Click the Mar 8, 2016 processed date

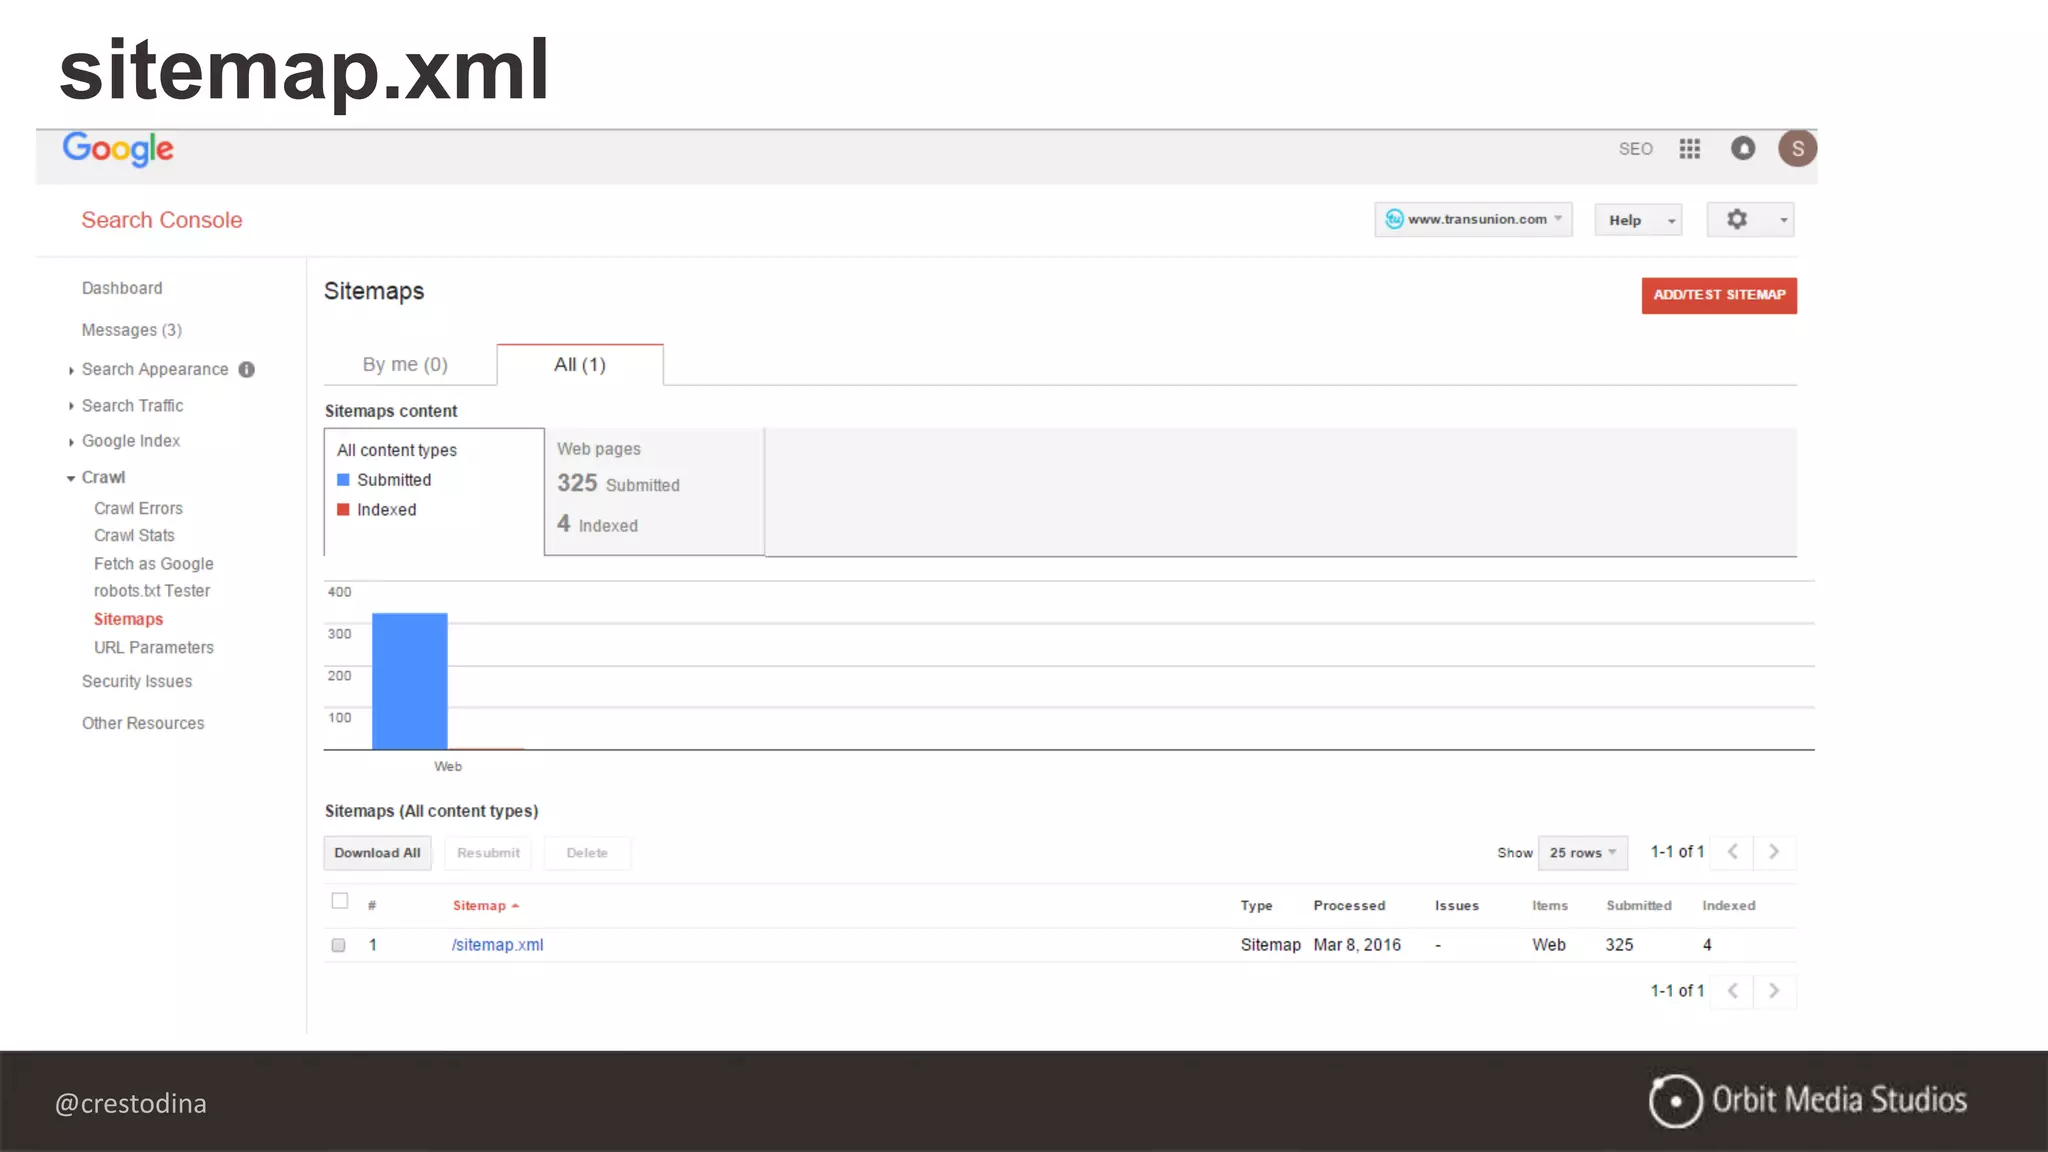click(1357, 945)
